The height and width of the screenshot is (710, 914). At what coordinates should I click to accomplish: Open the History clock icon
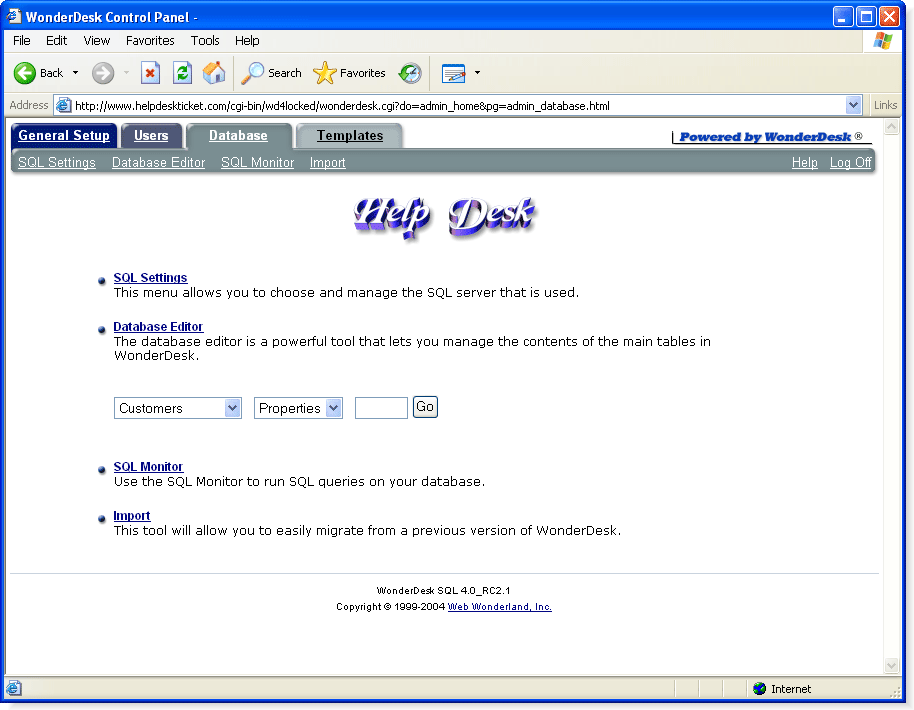410,73
